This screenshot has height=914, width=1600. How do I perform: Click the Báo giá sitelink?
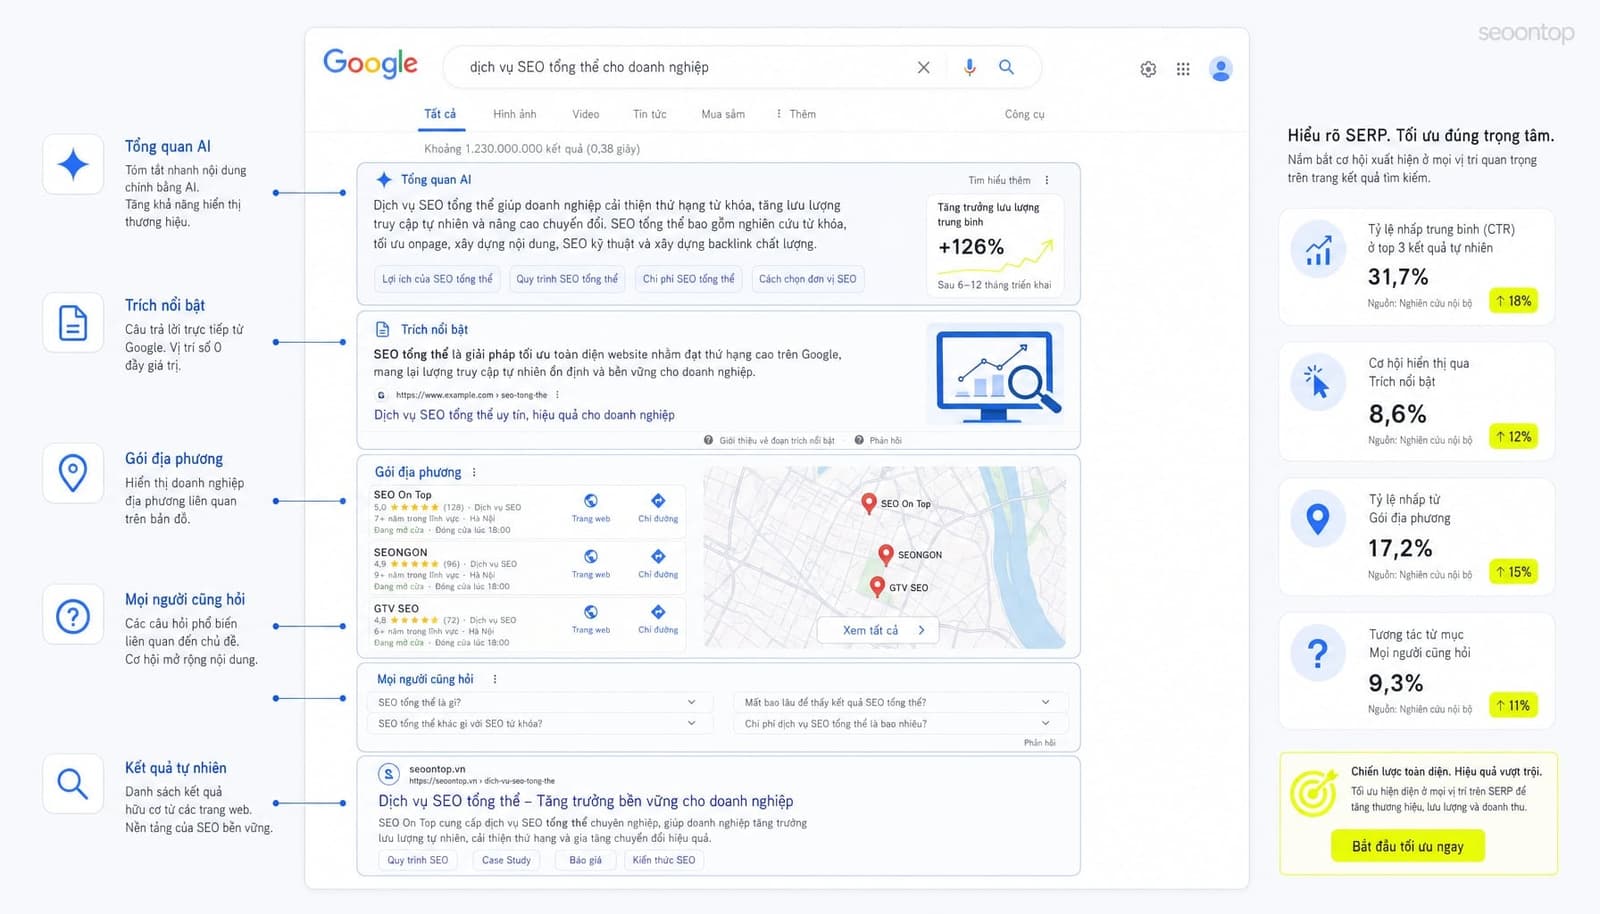click(585, 860)
